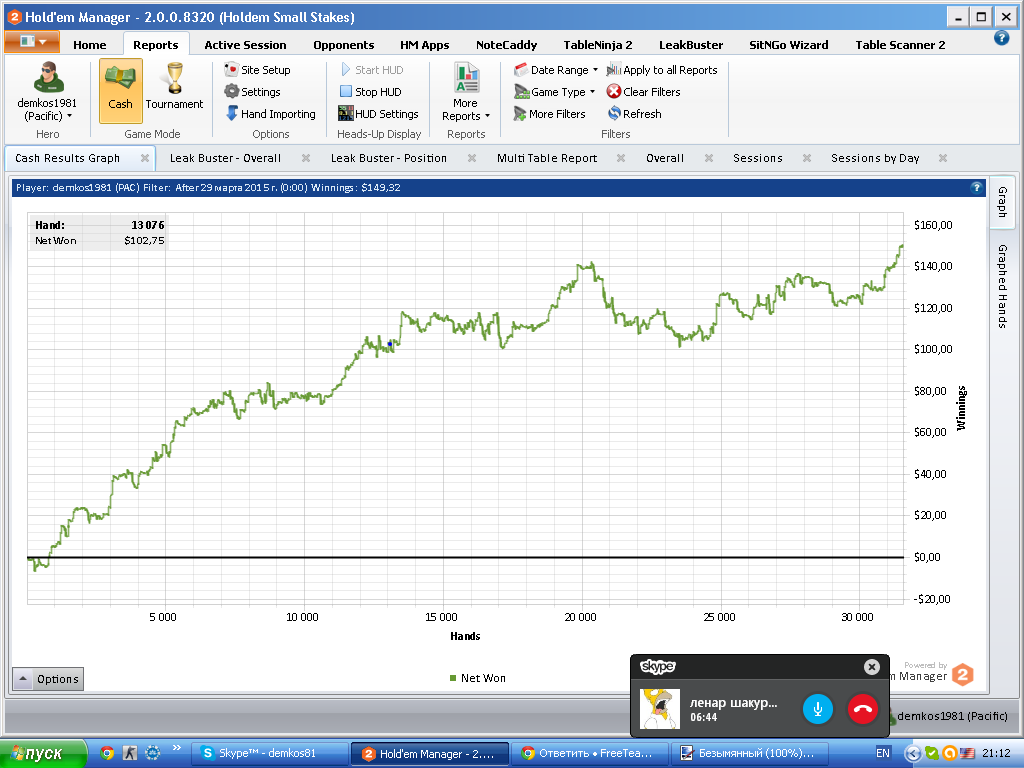Click the Start HUD button
Screen dimensions: 1024x768
[372, 70]
